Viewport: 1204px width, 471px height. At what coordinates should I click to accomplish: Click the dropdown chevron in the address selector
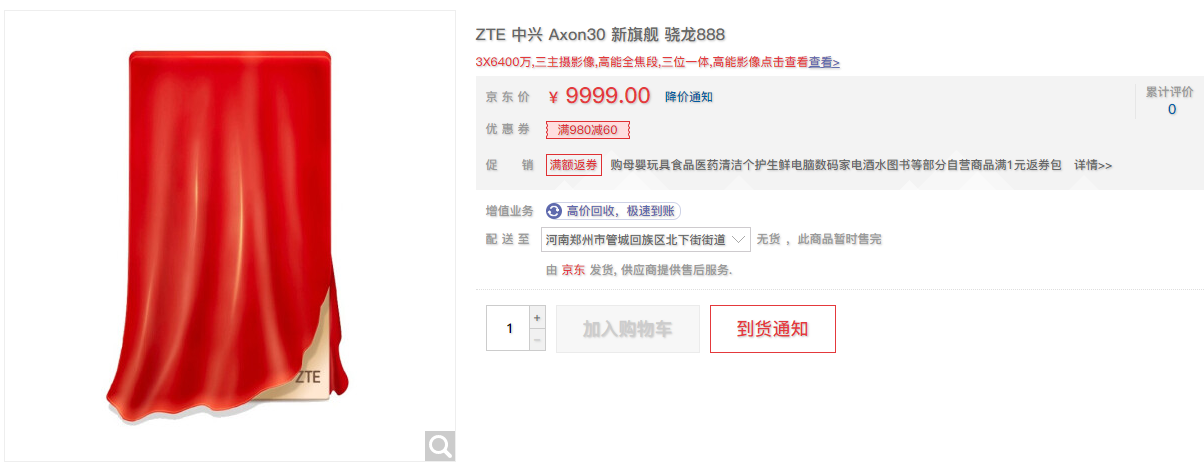pyautogui.click(x=738, y=240)
